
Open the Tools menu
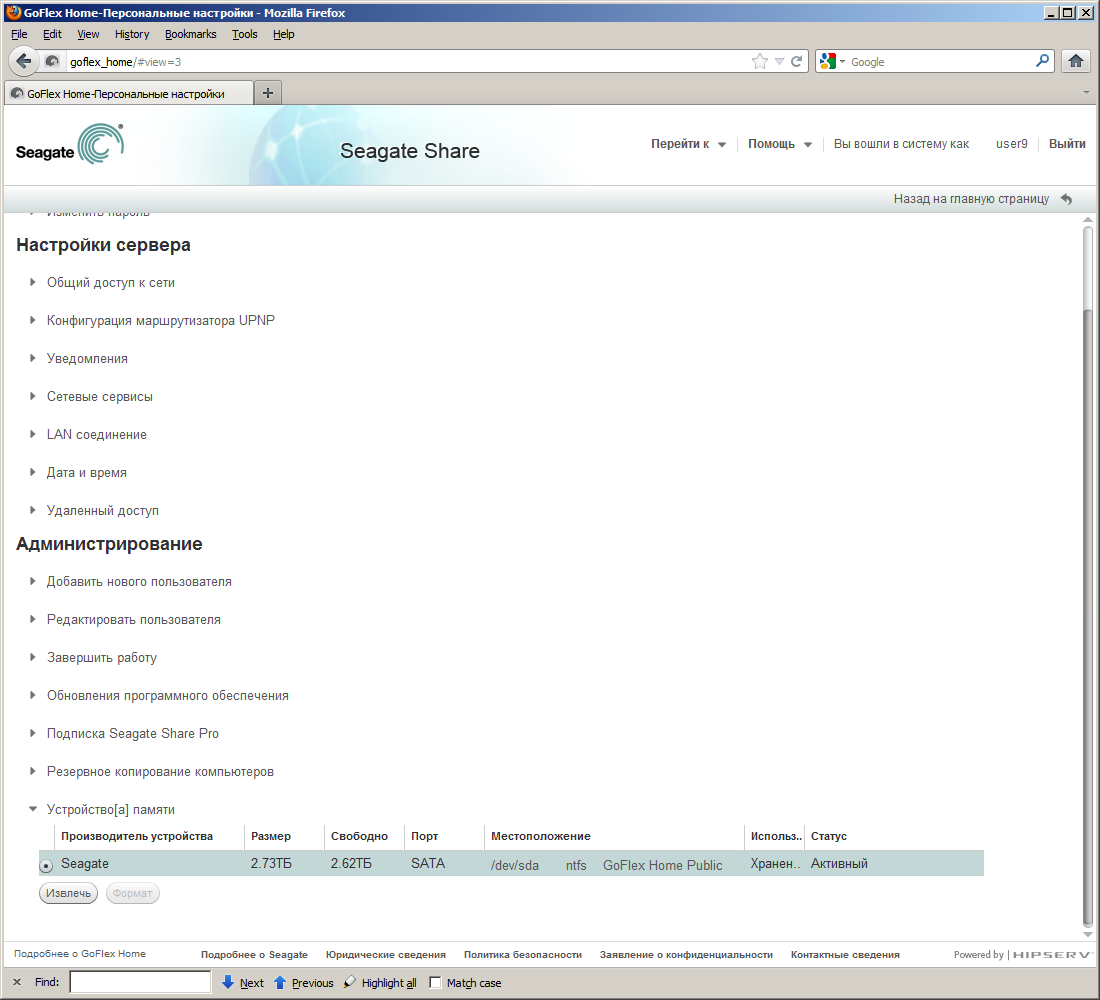point(244,34)
